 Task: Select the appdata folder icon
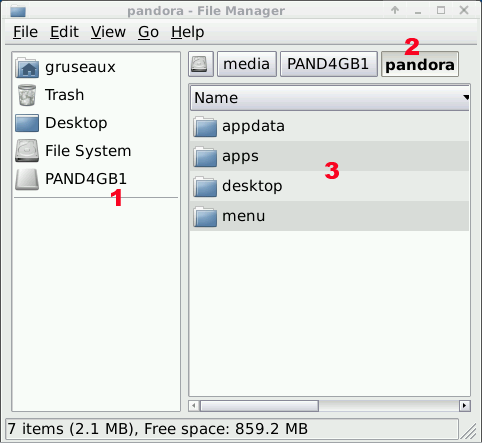(205, 127)
